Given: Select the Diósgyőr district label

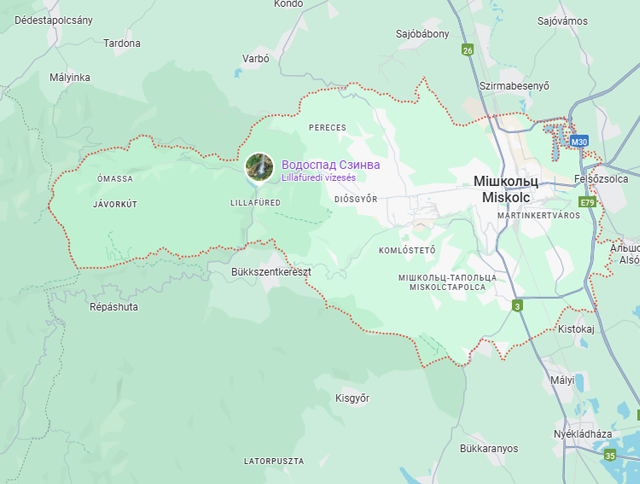Looking at the screenshot, I should (x=356, y=199).
